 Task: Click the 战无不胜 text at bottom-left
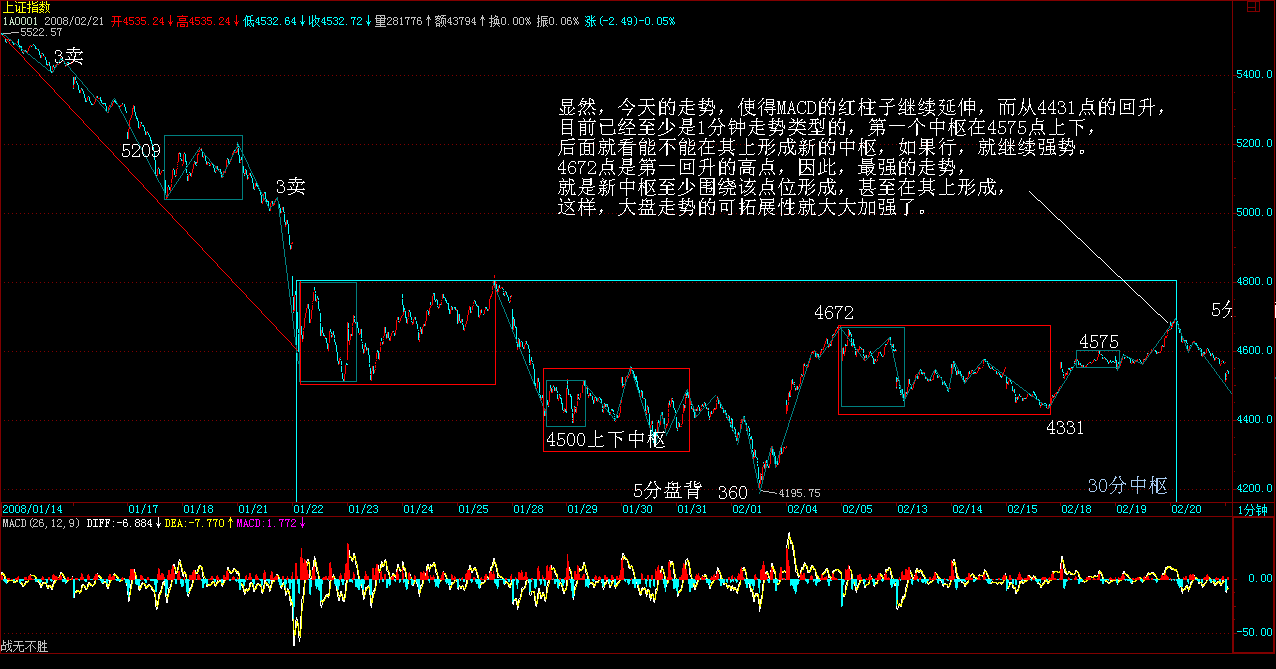pos(24,647)
